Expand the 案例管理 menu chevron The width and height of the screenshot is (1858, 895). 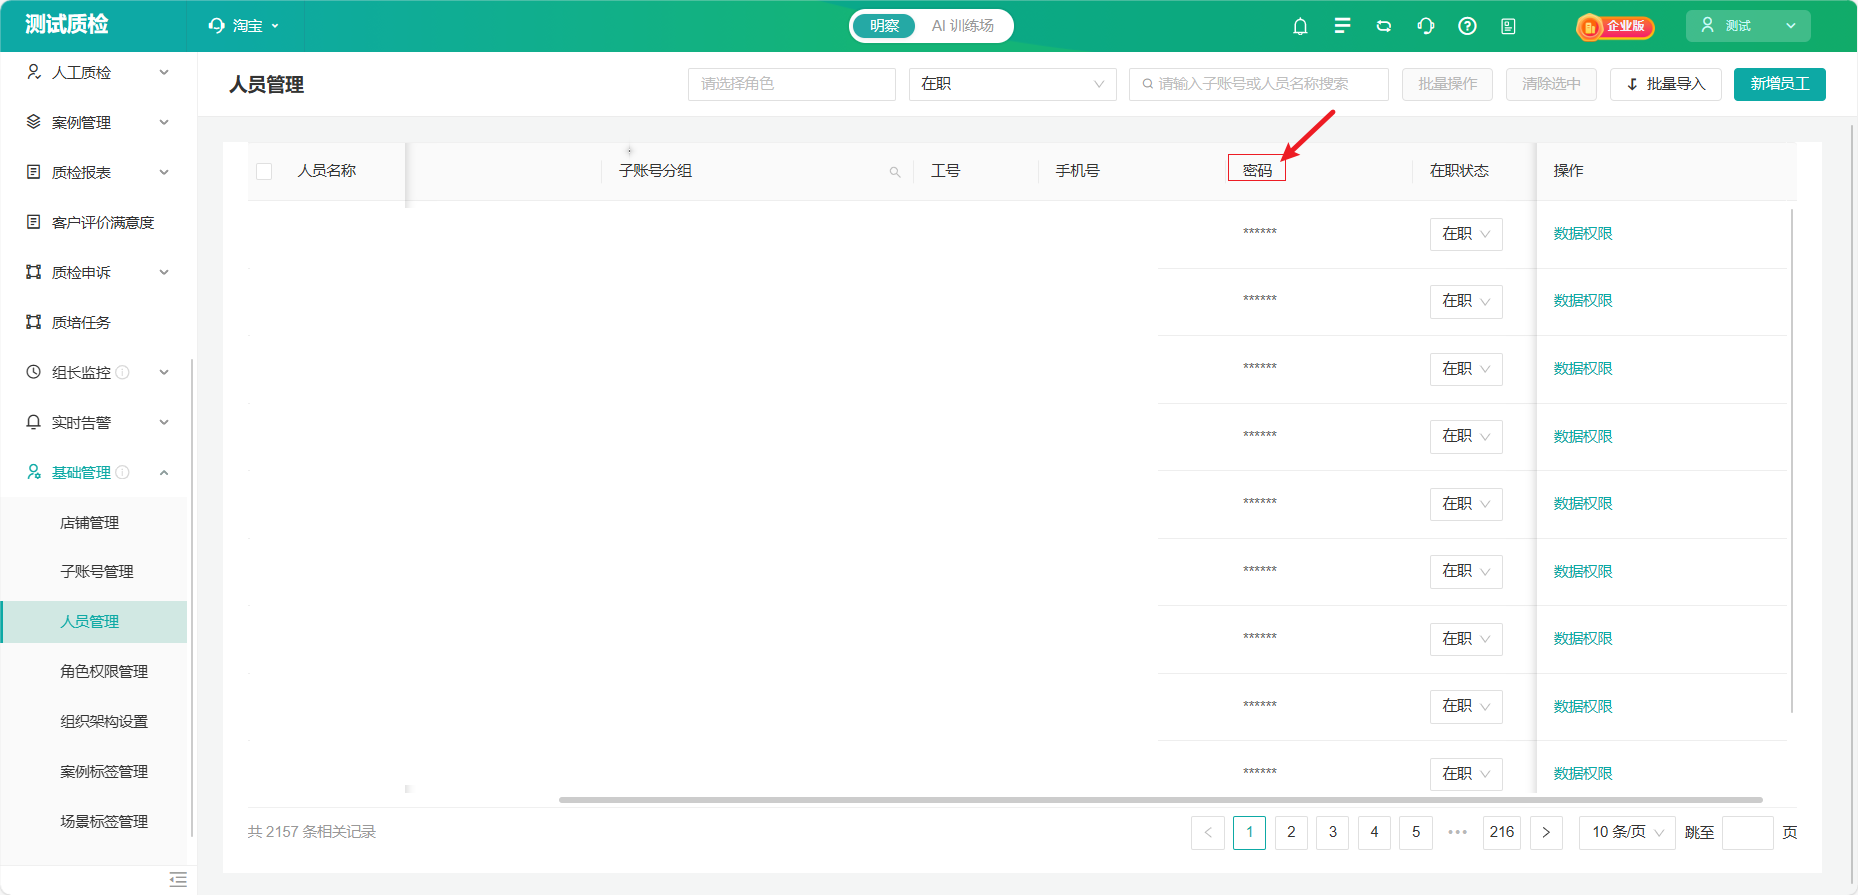[164, 122]
